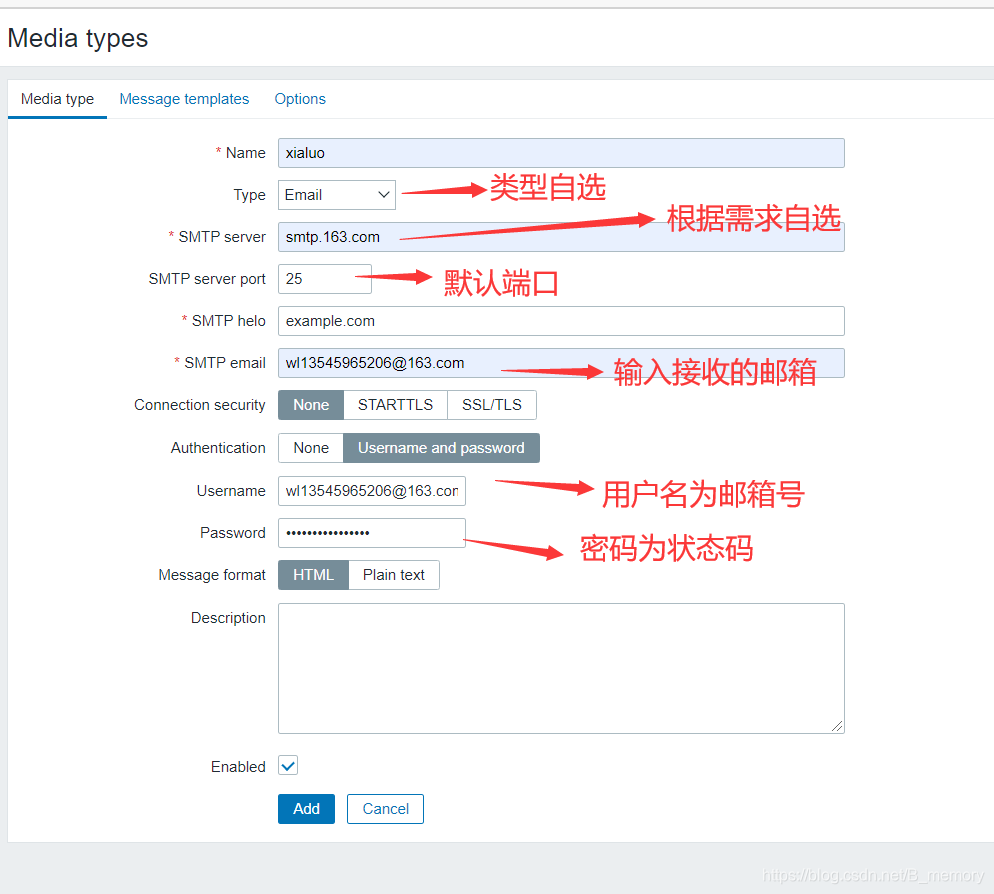Click the Password input field
The height and width of the screenshot is (894, 994).
point(371,533)
